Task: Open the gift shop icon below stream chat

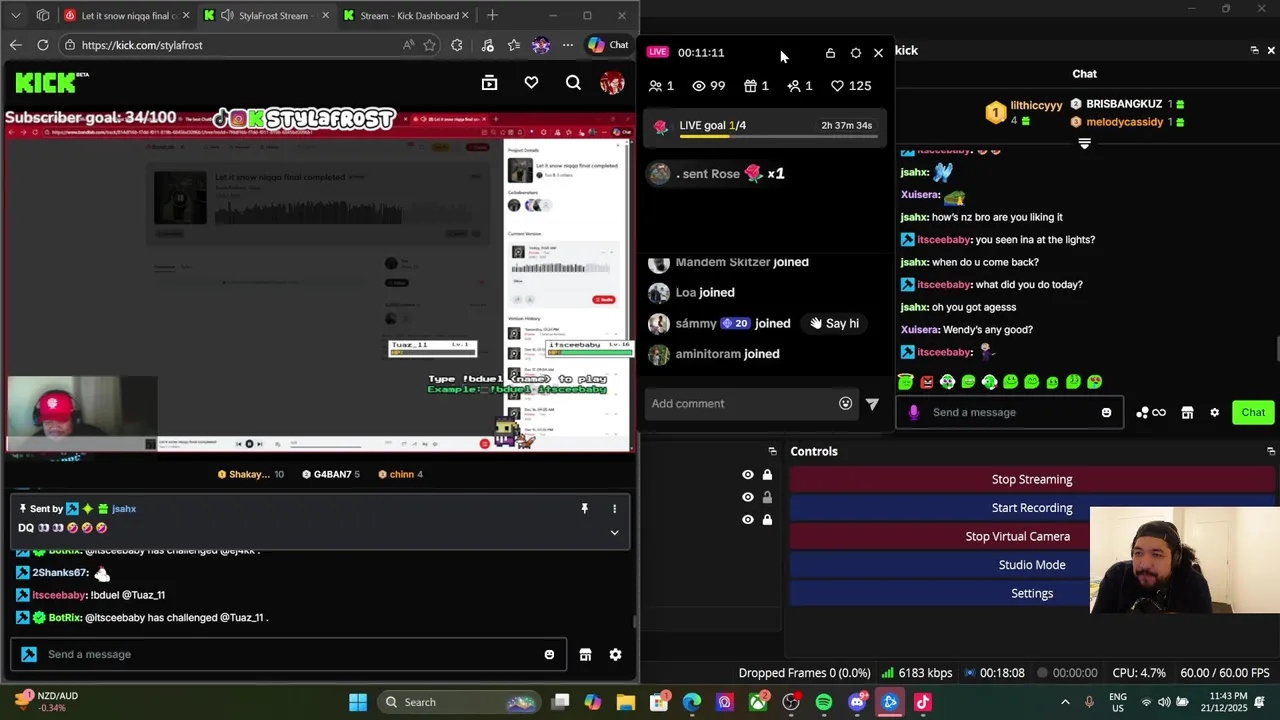Action: pyautogui.click(x=585, y=654)
